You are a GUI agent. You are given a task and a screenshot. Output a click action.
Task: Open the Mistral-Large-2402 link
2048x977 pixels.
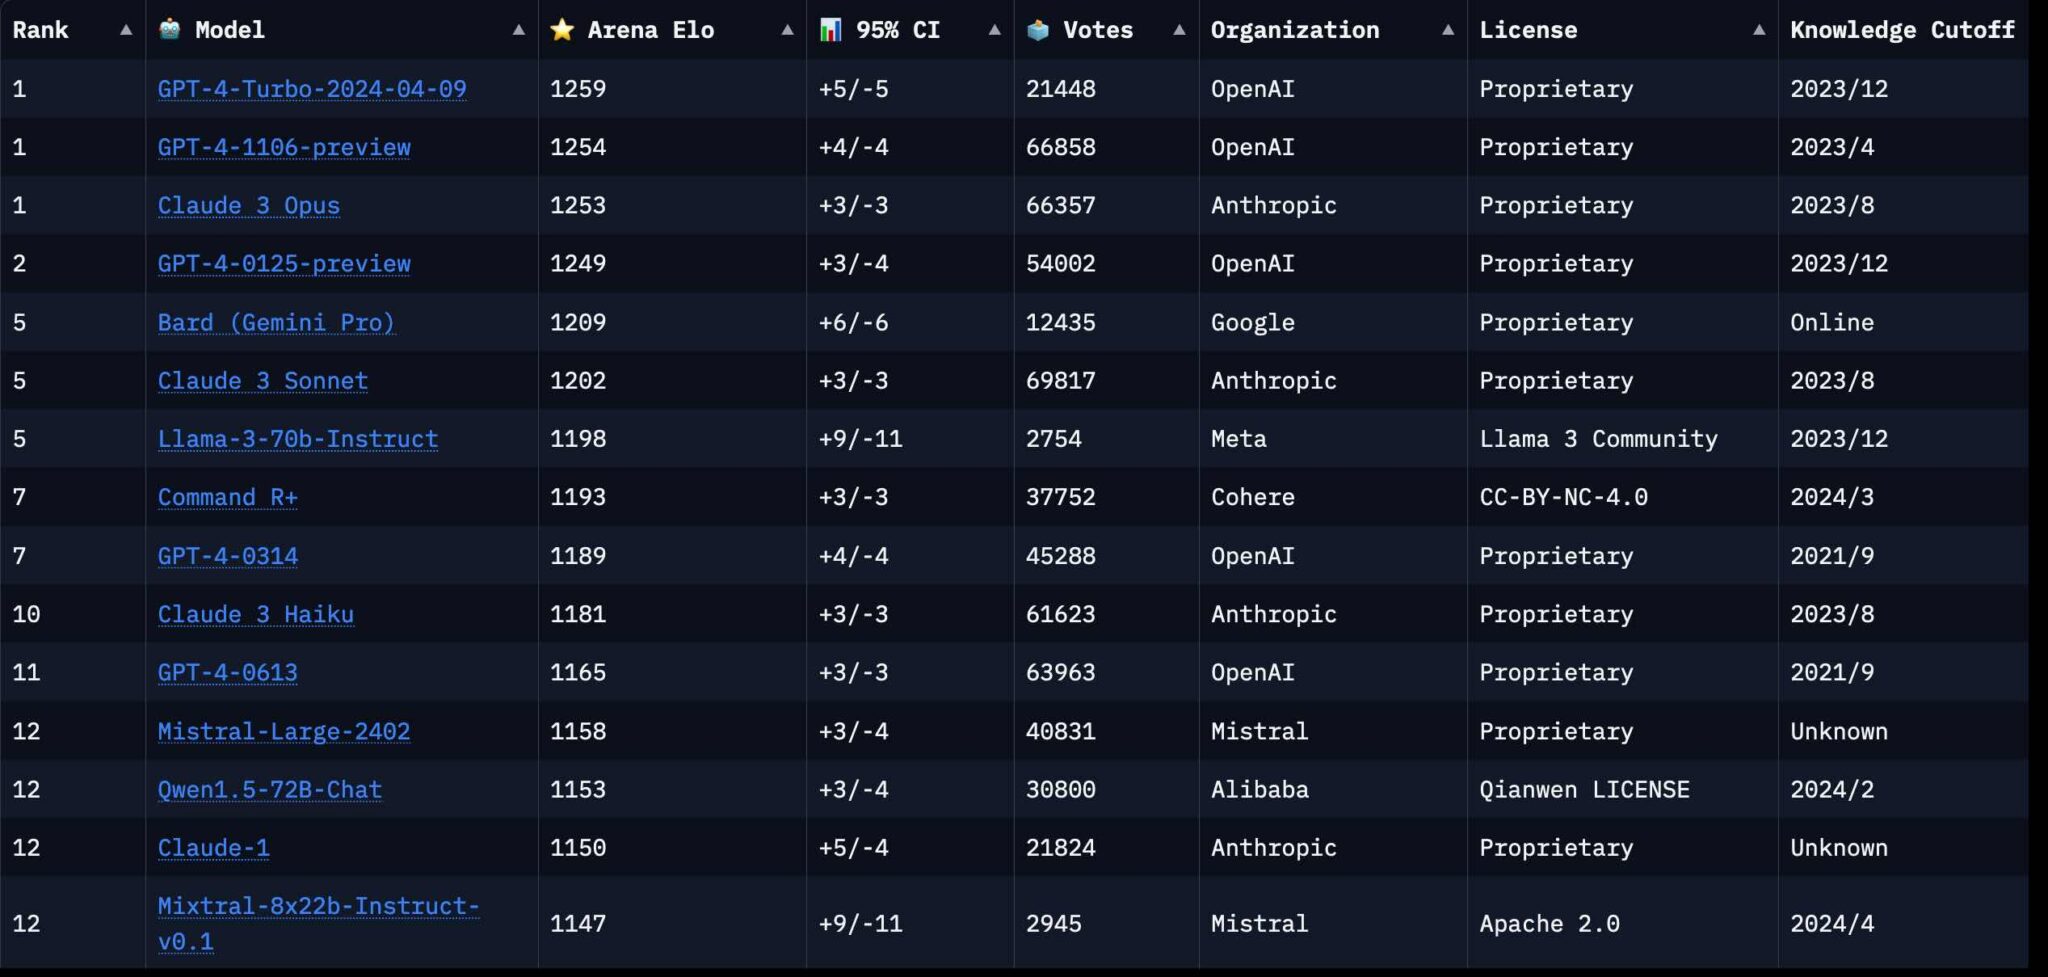(283, 731)
